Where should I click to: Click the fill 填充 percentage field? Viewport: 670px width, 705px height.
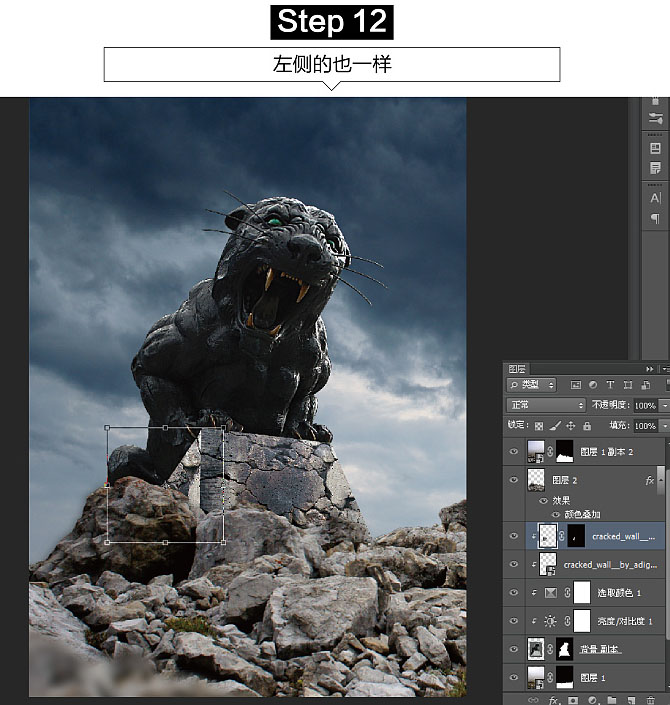click(x=645, y=425)
